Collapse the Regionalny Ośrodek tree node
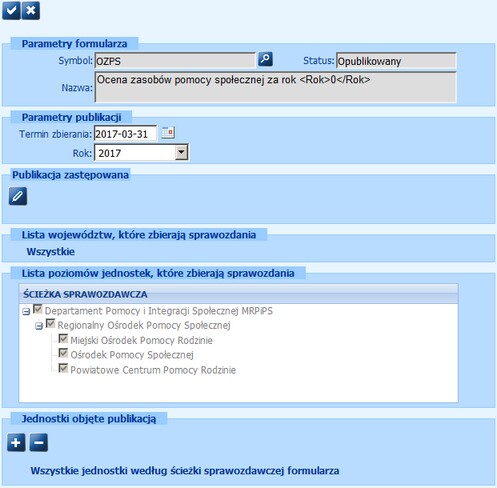The height and width of the screenshot is (488, 497). pyautogui.click(x=39, y=326)
